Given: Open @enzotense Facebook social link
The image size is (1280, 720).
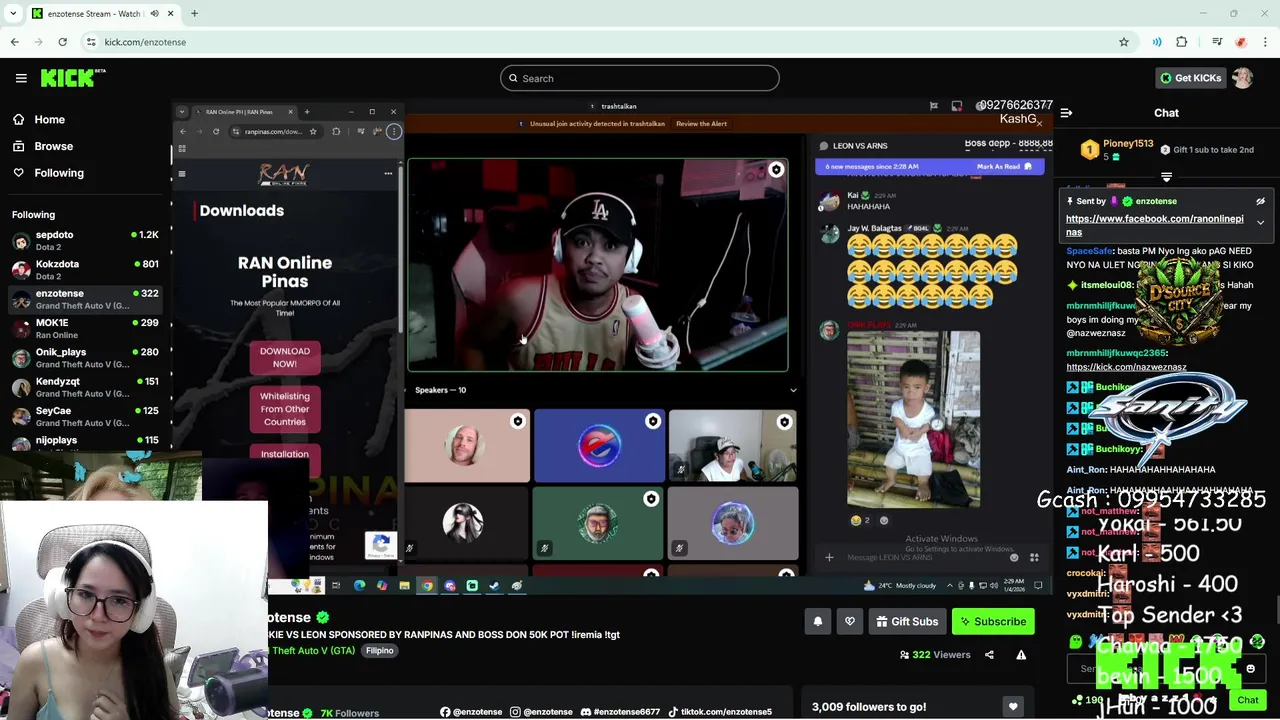Looking at the screenshot, I should point(470,712).
